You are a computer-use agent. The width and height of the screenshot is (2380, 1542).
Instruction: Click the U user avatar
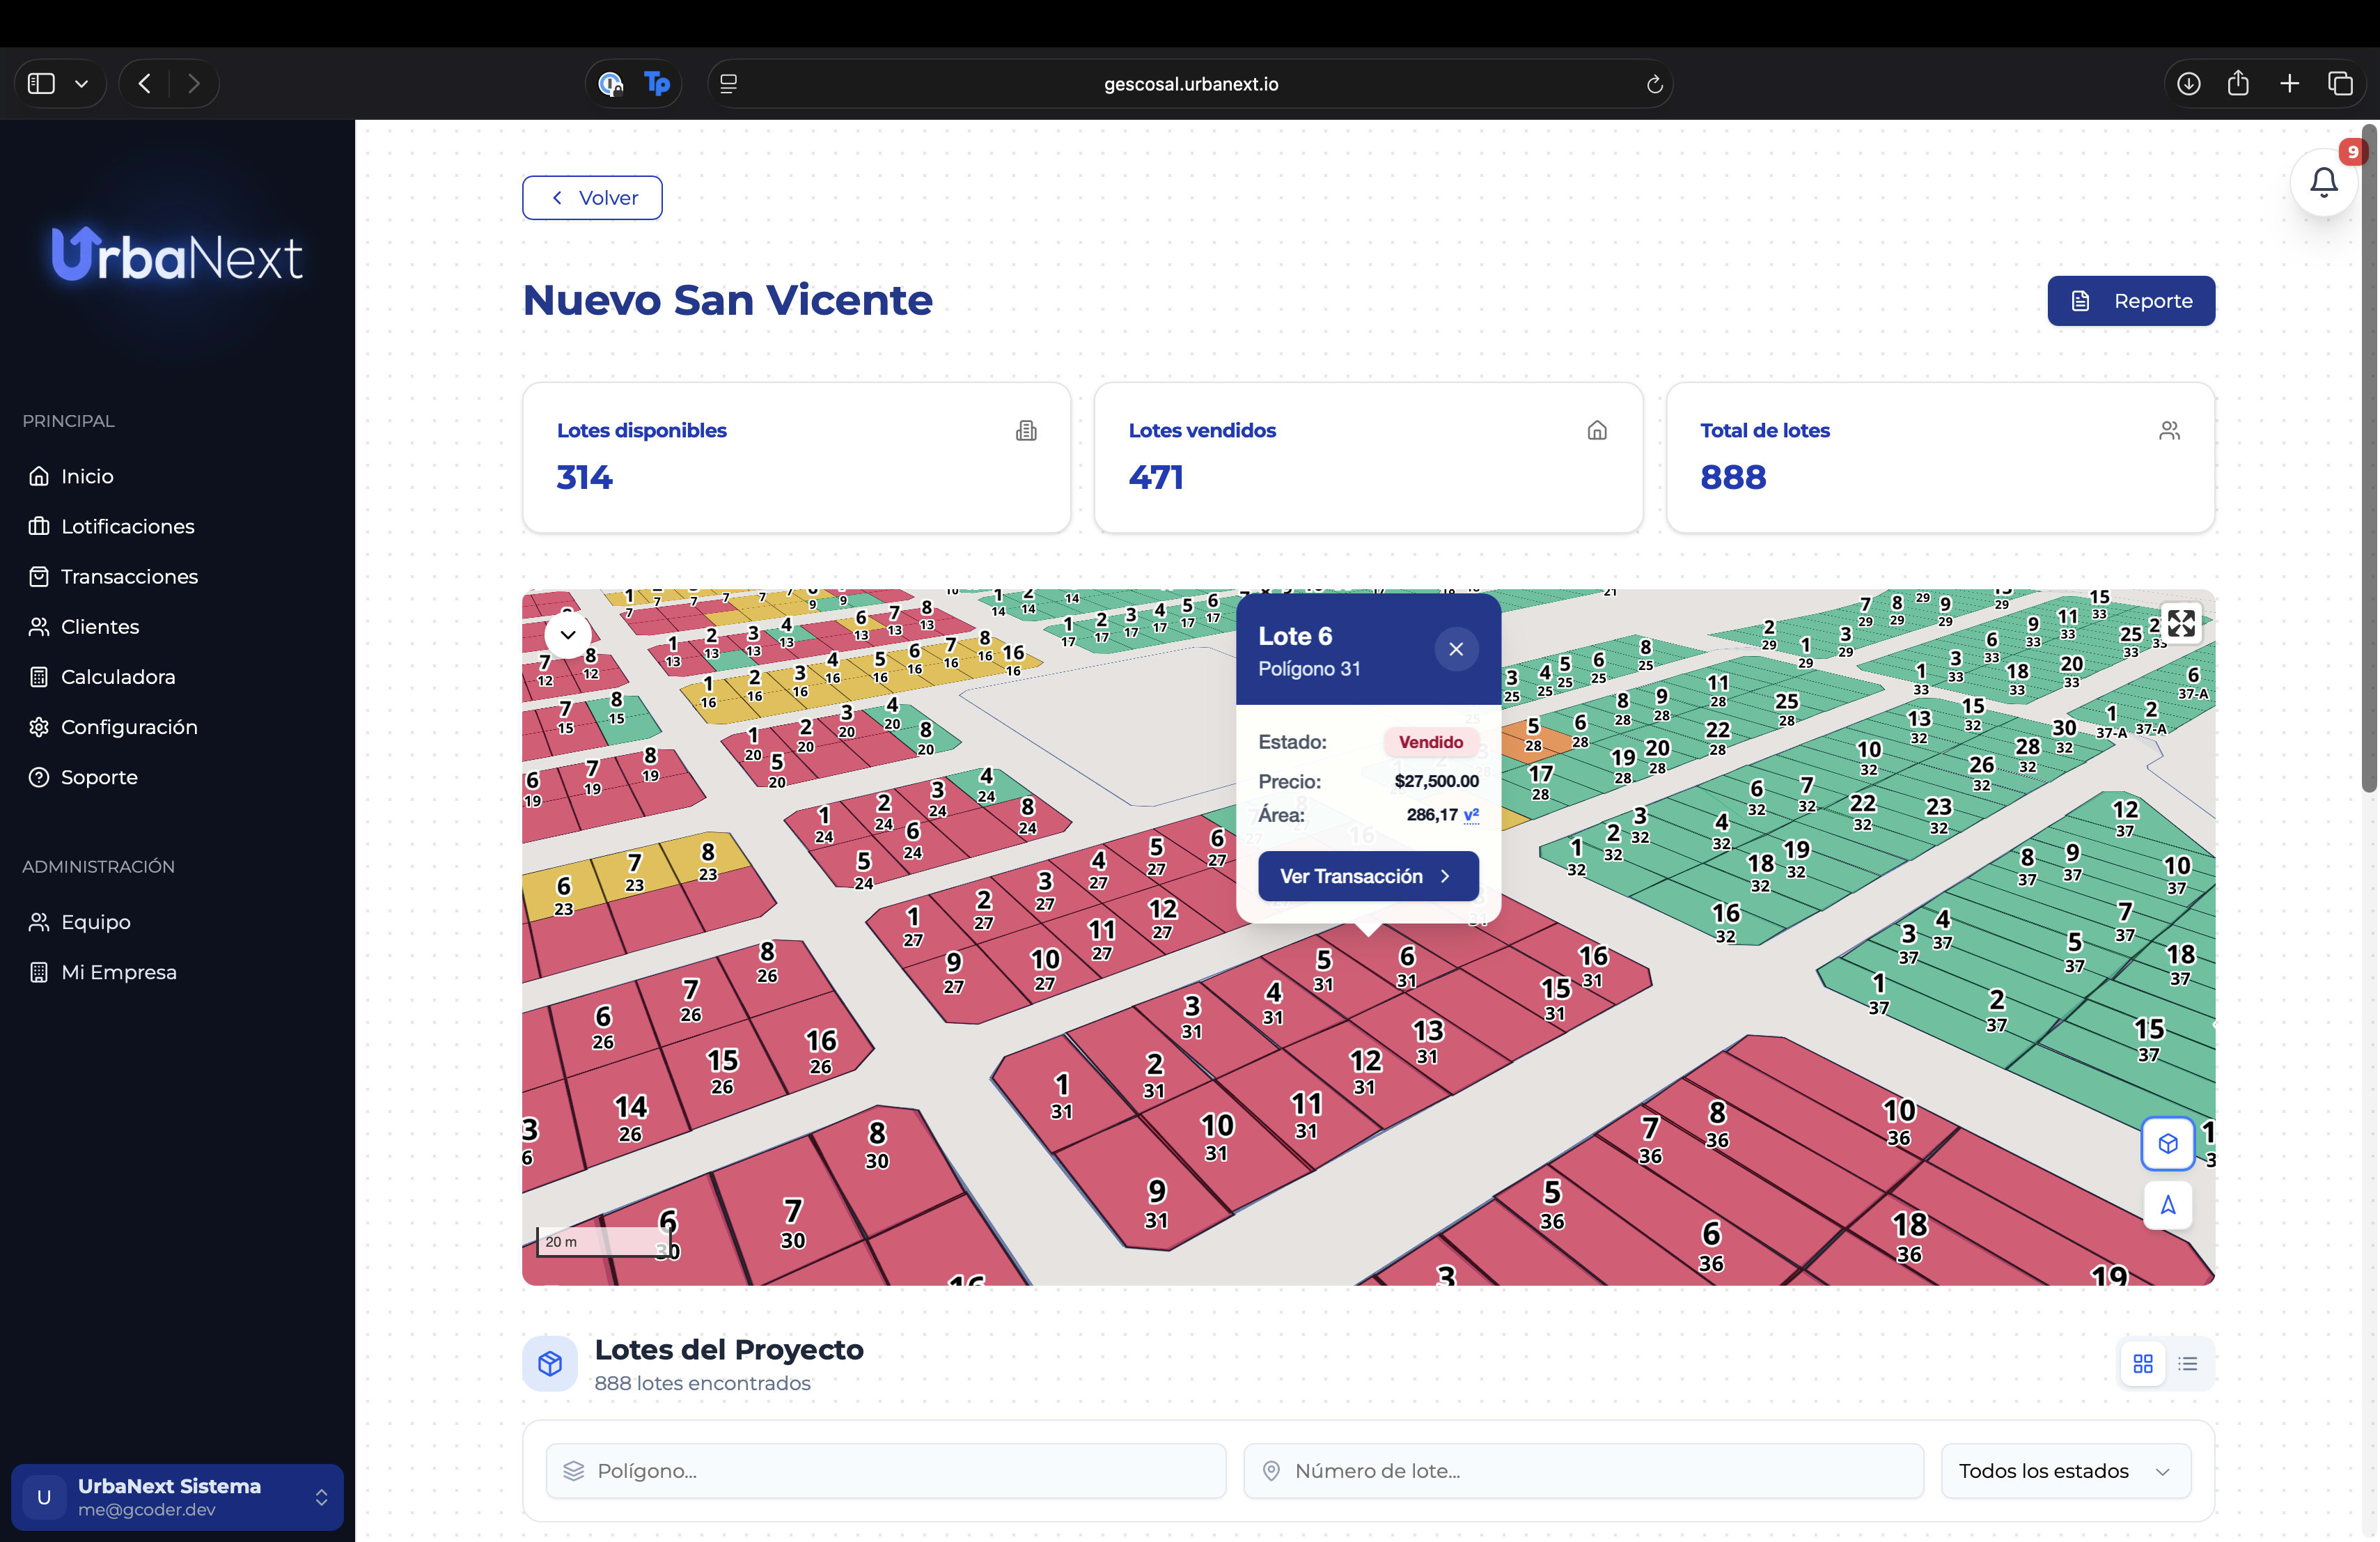point(44,1497)
